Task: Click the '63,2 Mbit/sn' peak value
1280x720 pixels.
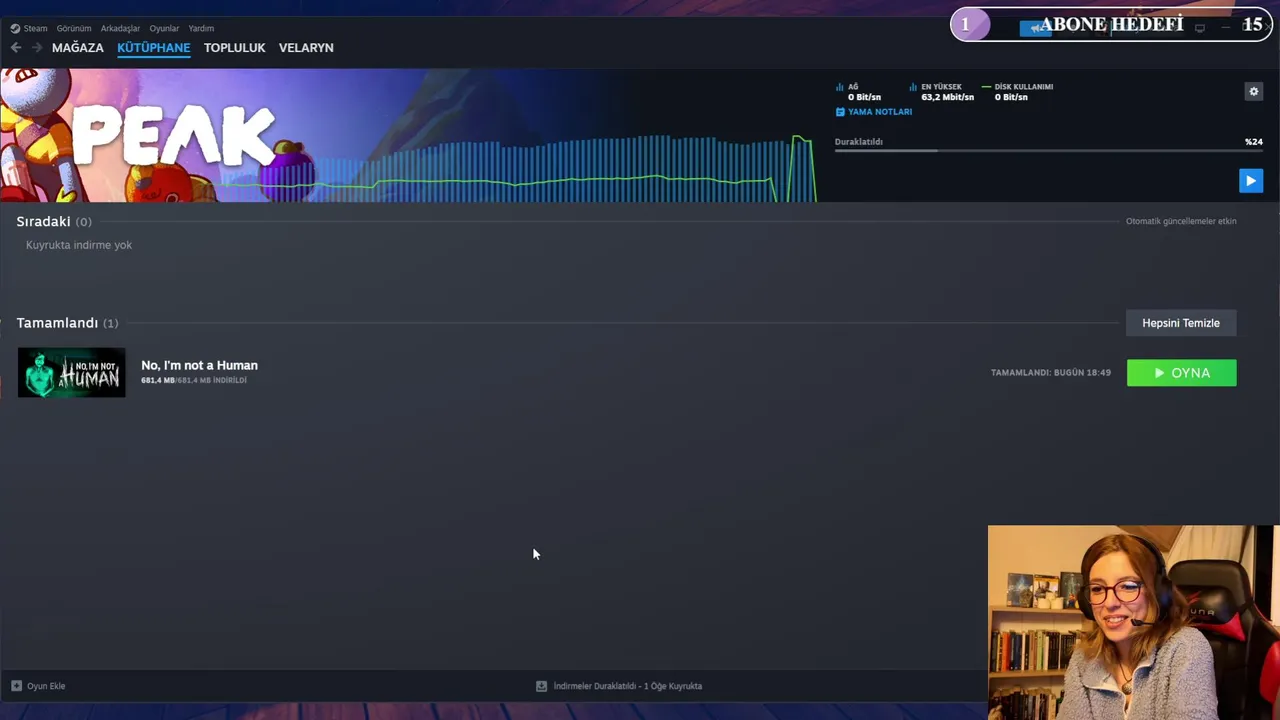Action: 948,97
